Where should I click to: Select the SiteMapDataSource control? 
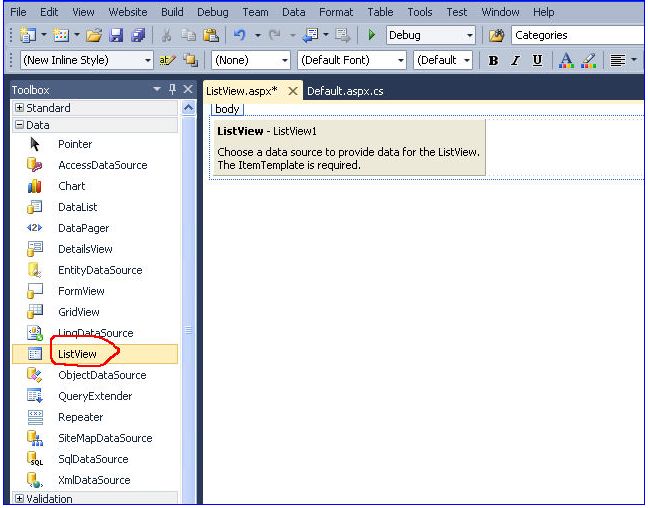tap(95, 438)
